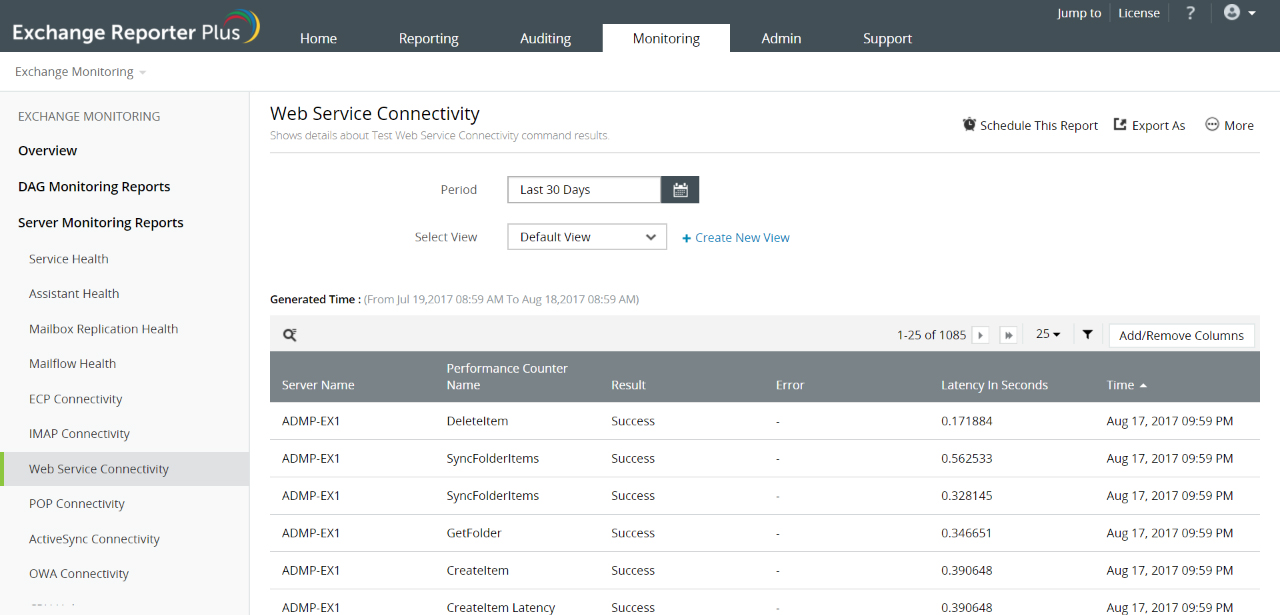This screenshot has width=1280, height=615.
Task: Collapse Server Monitoring Reports section
Action: pos(101,222)
